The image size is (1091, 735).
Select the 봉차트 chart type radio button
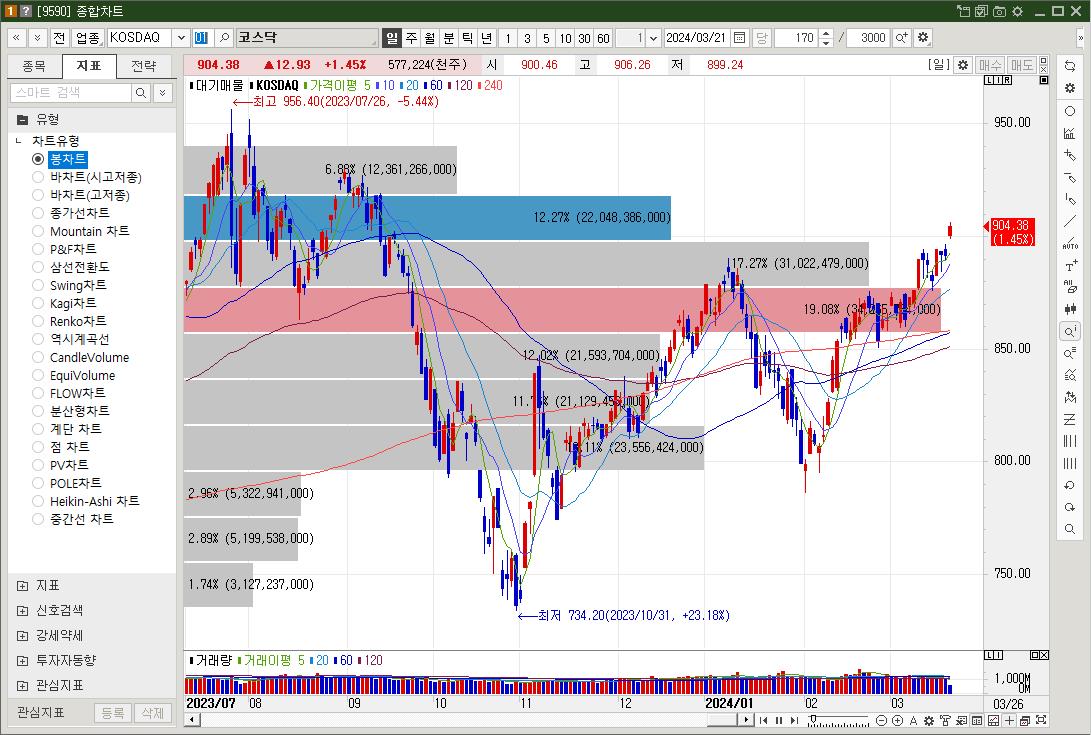[x=38, y=159]
